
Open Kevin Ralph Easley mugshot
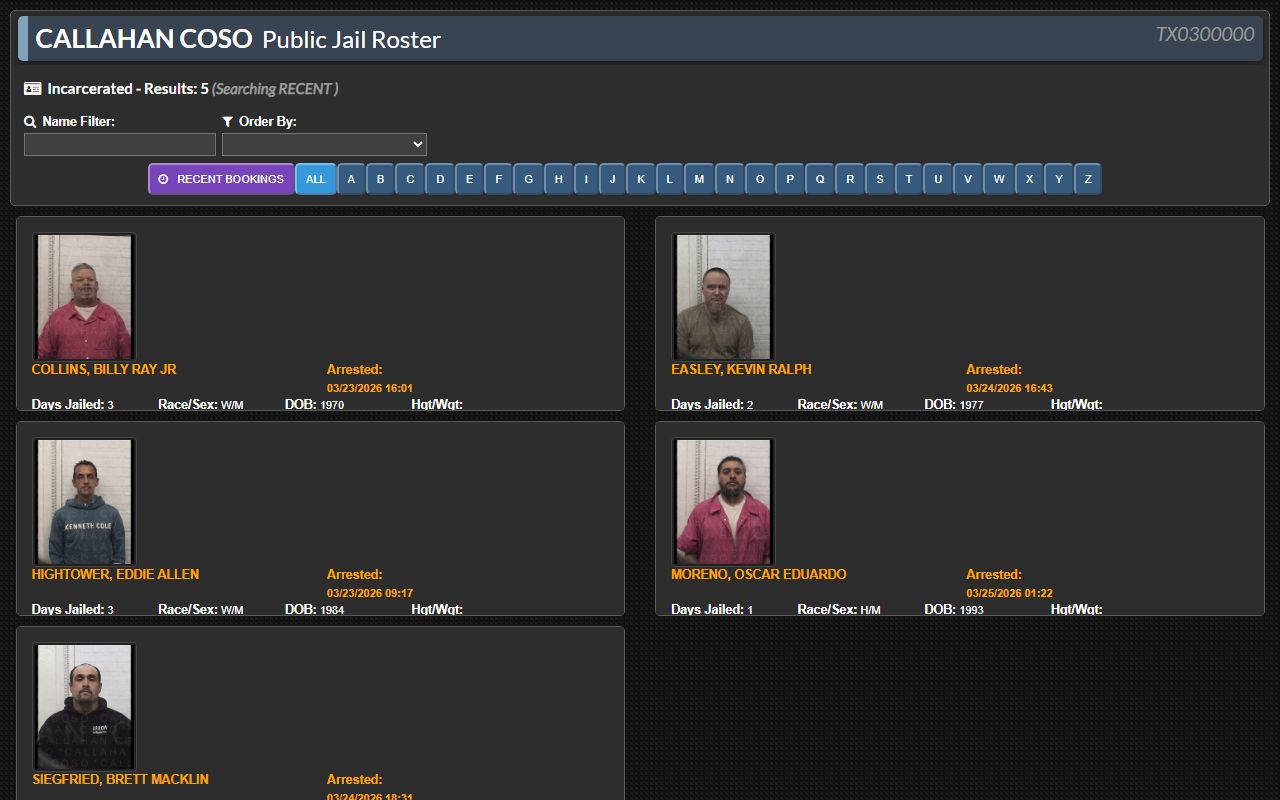pos(723,297)
